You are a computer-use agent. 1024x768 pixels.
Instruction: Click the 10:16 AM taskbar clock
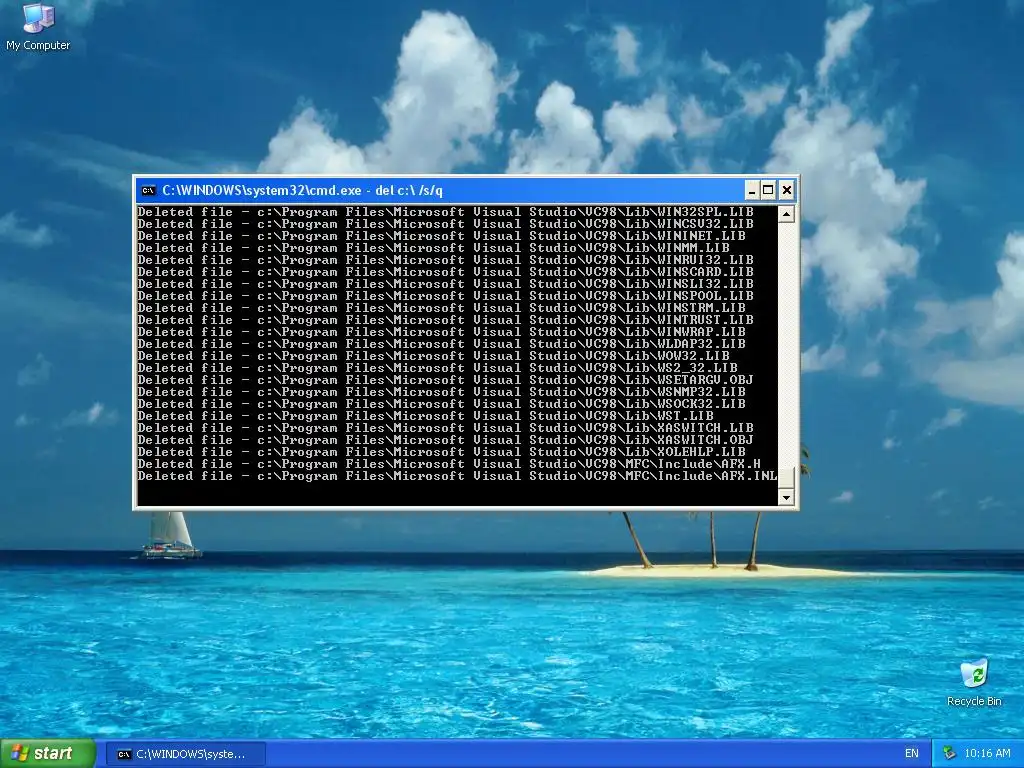tap(987, 754)
